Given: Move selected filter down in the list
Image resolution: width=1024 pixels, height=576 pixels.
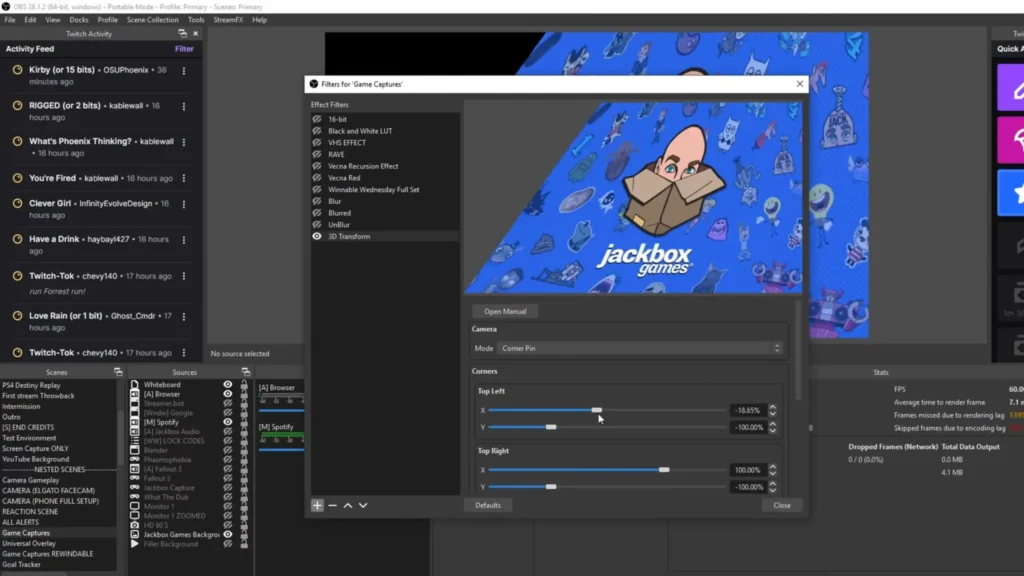Looking at the screenshot, I should (363, 505).
